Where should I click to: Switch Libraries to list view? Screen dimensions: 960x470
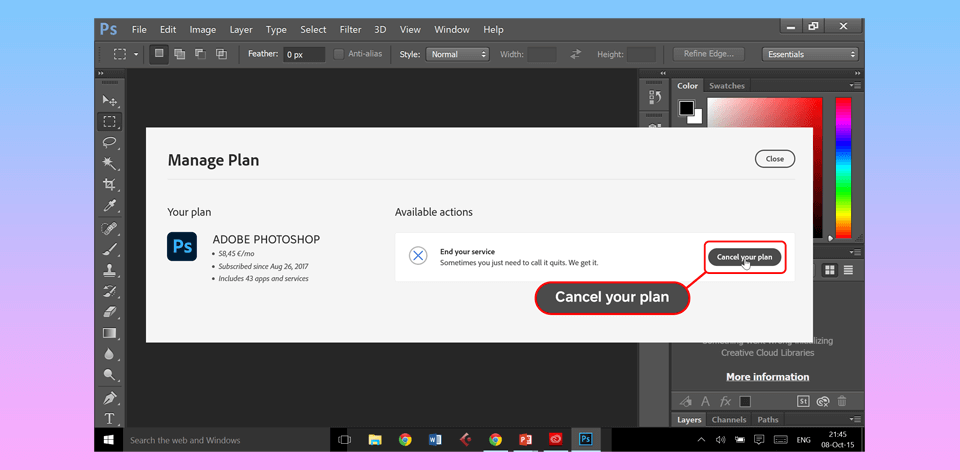(x=849, y=270)
